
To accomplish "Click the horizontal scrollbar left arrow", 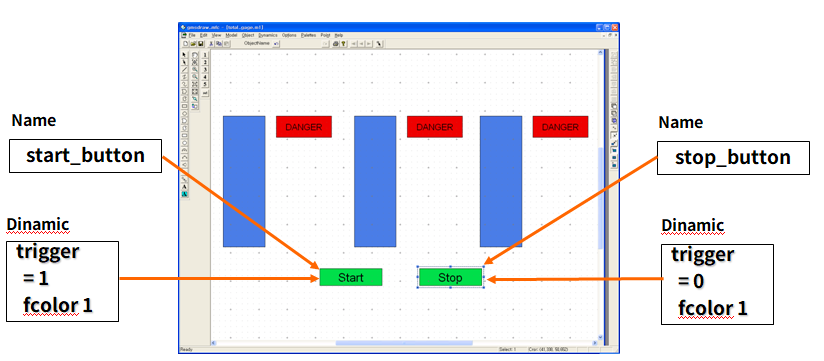I will pyautogui.click(x=213, y=343).
